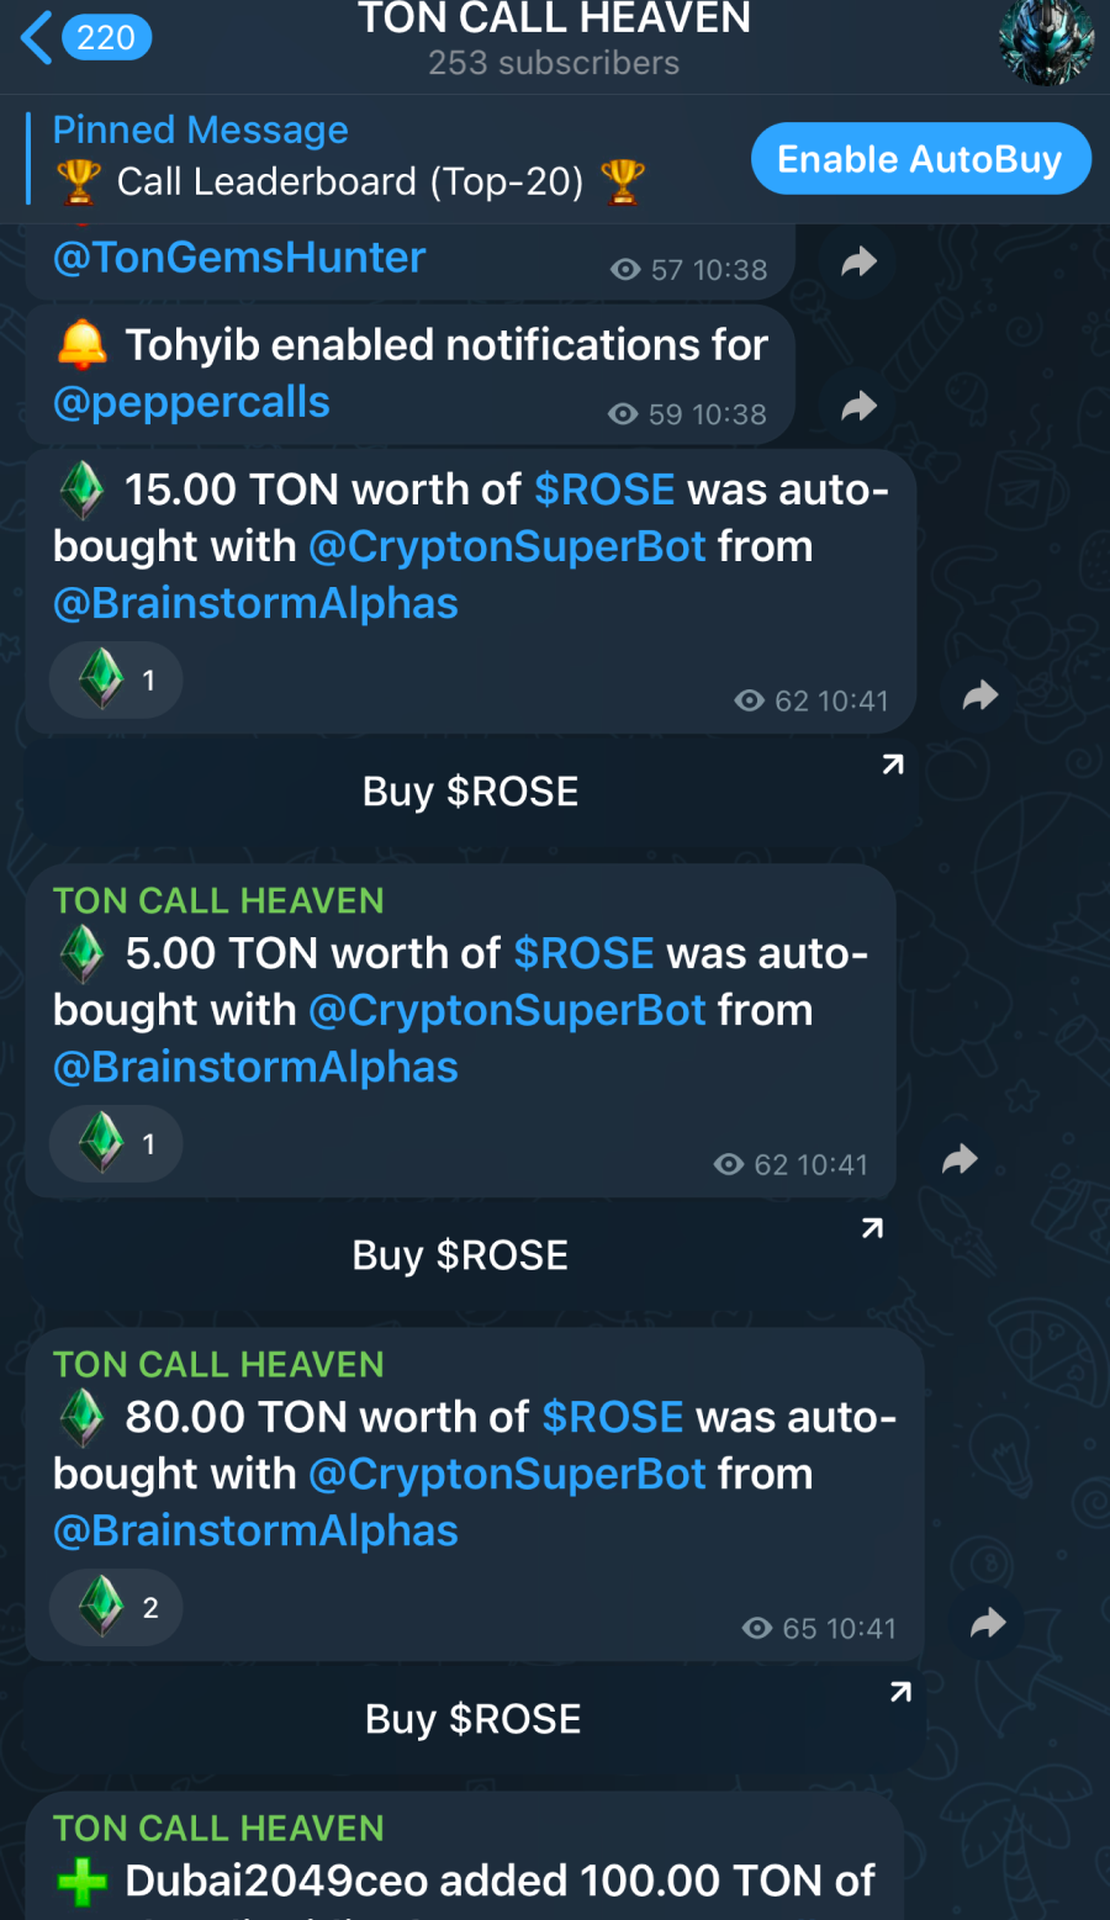Open @TonGemsHunter mention link

[239, 258]
